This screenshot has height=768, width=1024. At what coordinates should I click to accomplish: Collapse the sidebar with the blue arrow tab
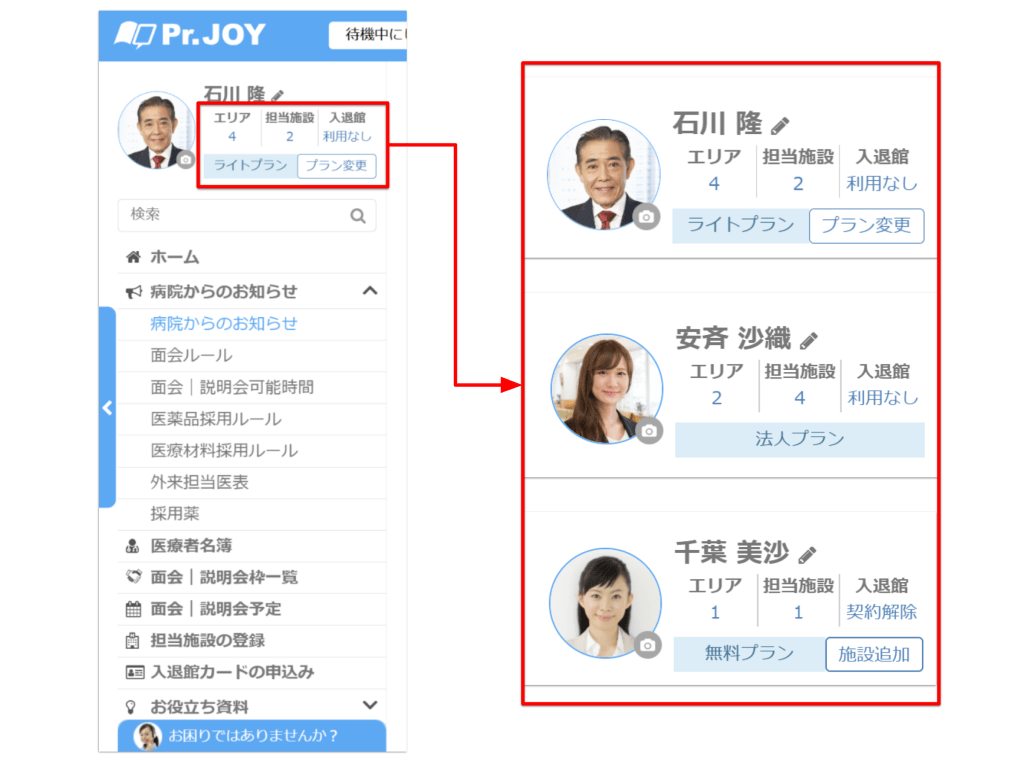click(107, 407)
